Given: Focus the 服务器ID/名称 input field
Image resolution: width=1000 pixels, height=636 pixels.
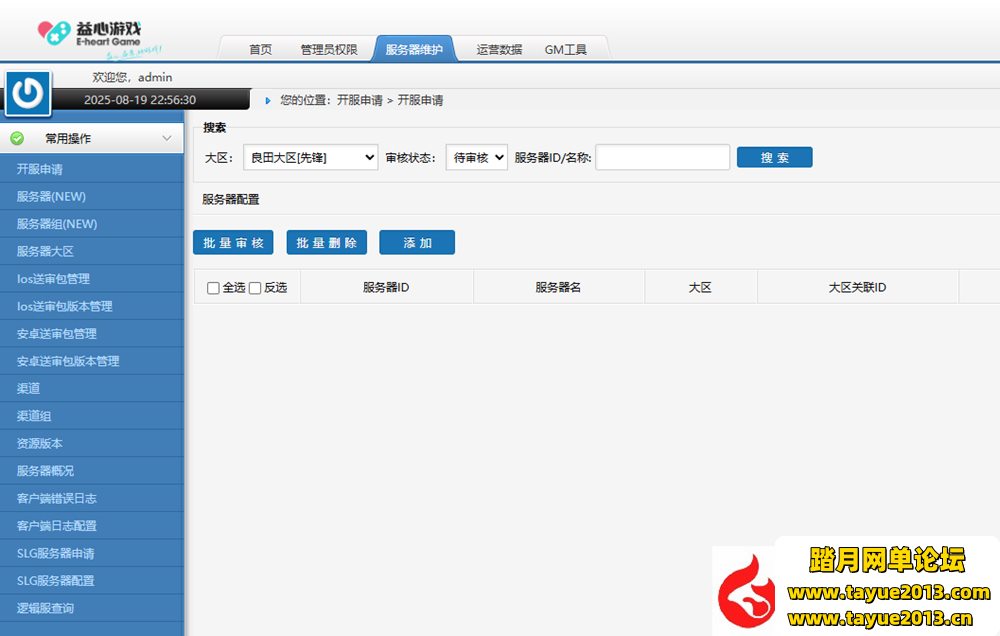Looking at the screenshot, I should pyautogui.click(x=662, y=158).
